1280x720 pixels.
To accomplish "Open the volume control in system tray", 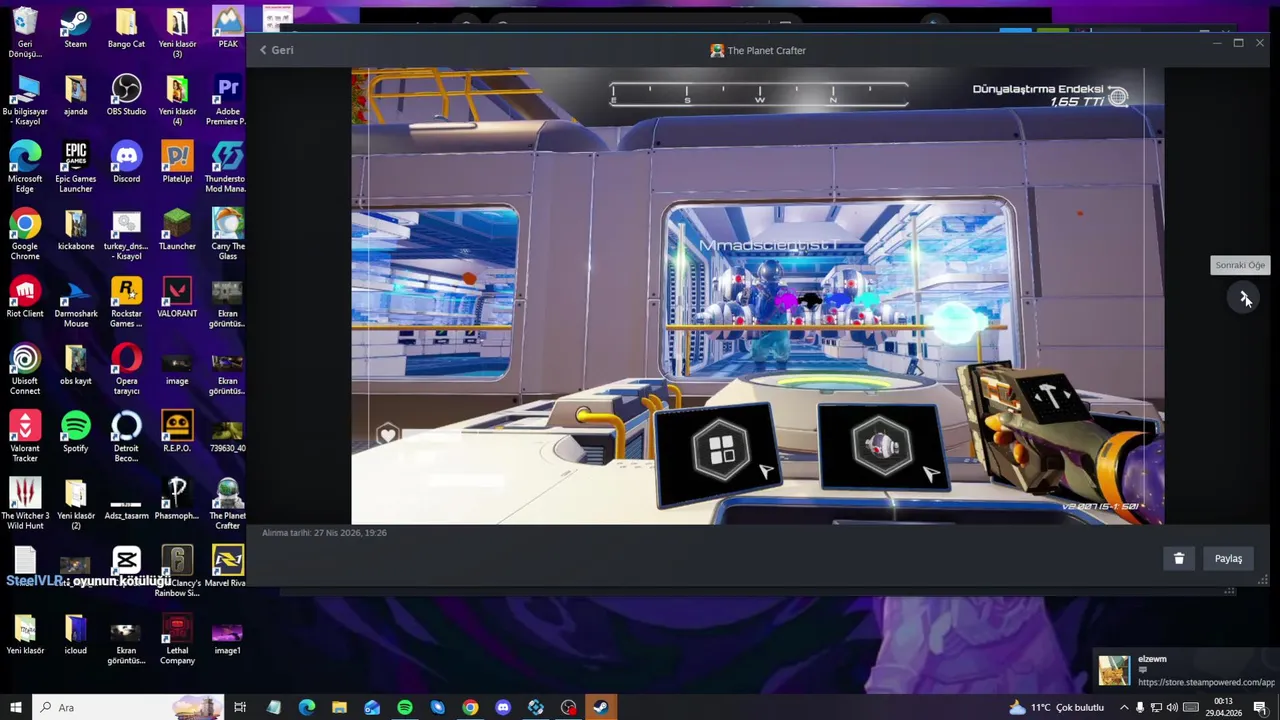I will [x=1172, y=707].
